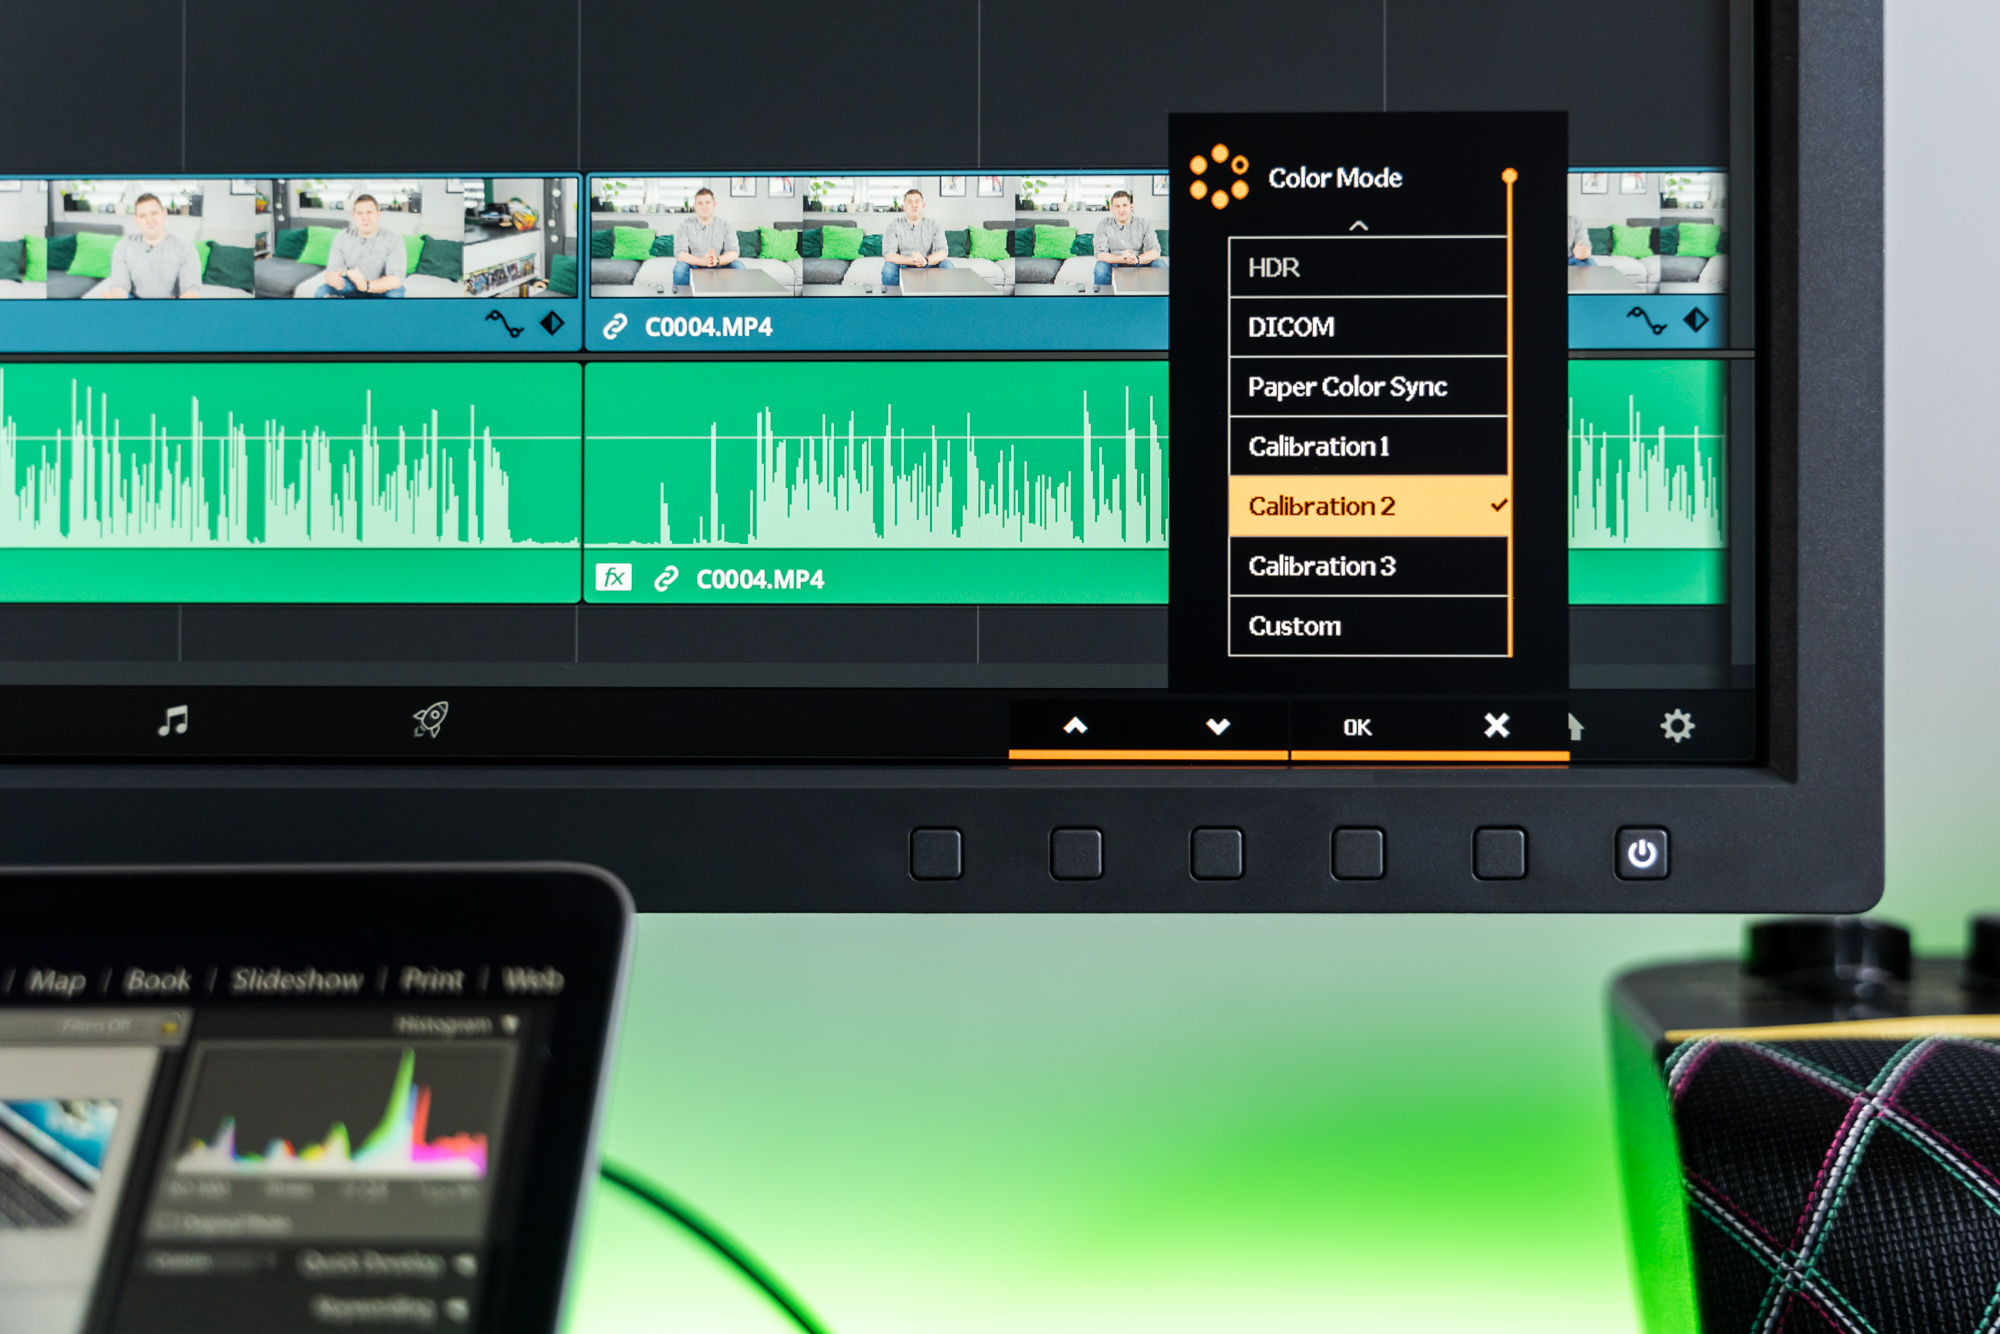Click the Color Mode title icon
Screen dimensions: 2000x1334
click(x=1219, y=177)
